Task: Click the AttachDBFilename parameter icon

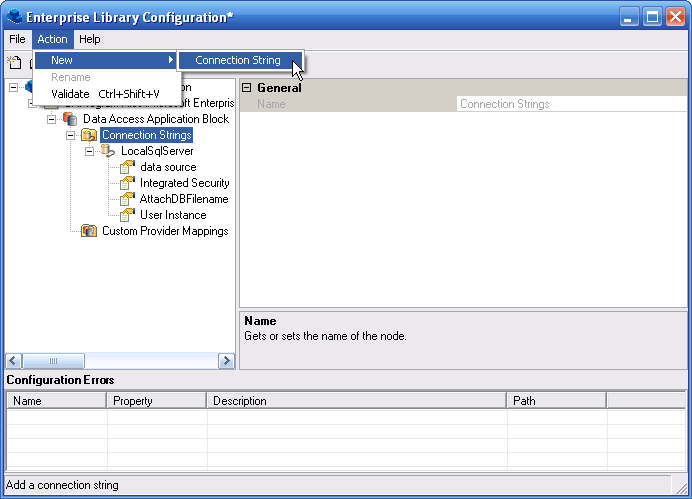Action: (x=126, y=199)
